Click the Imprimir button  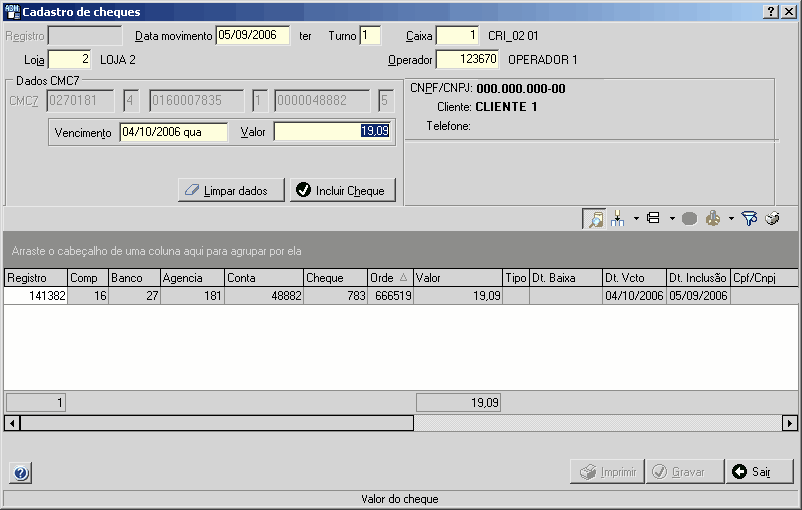point(607,471)
